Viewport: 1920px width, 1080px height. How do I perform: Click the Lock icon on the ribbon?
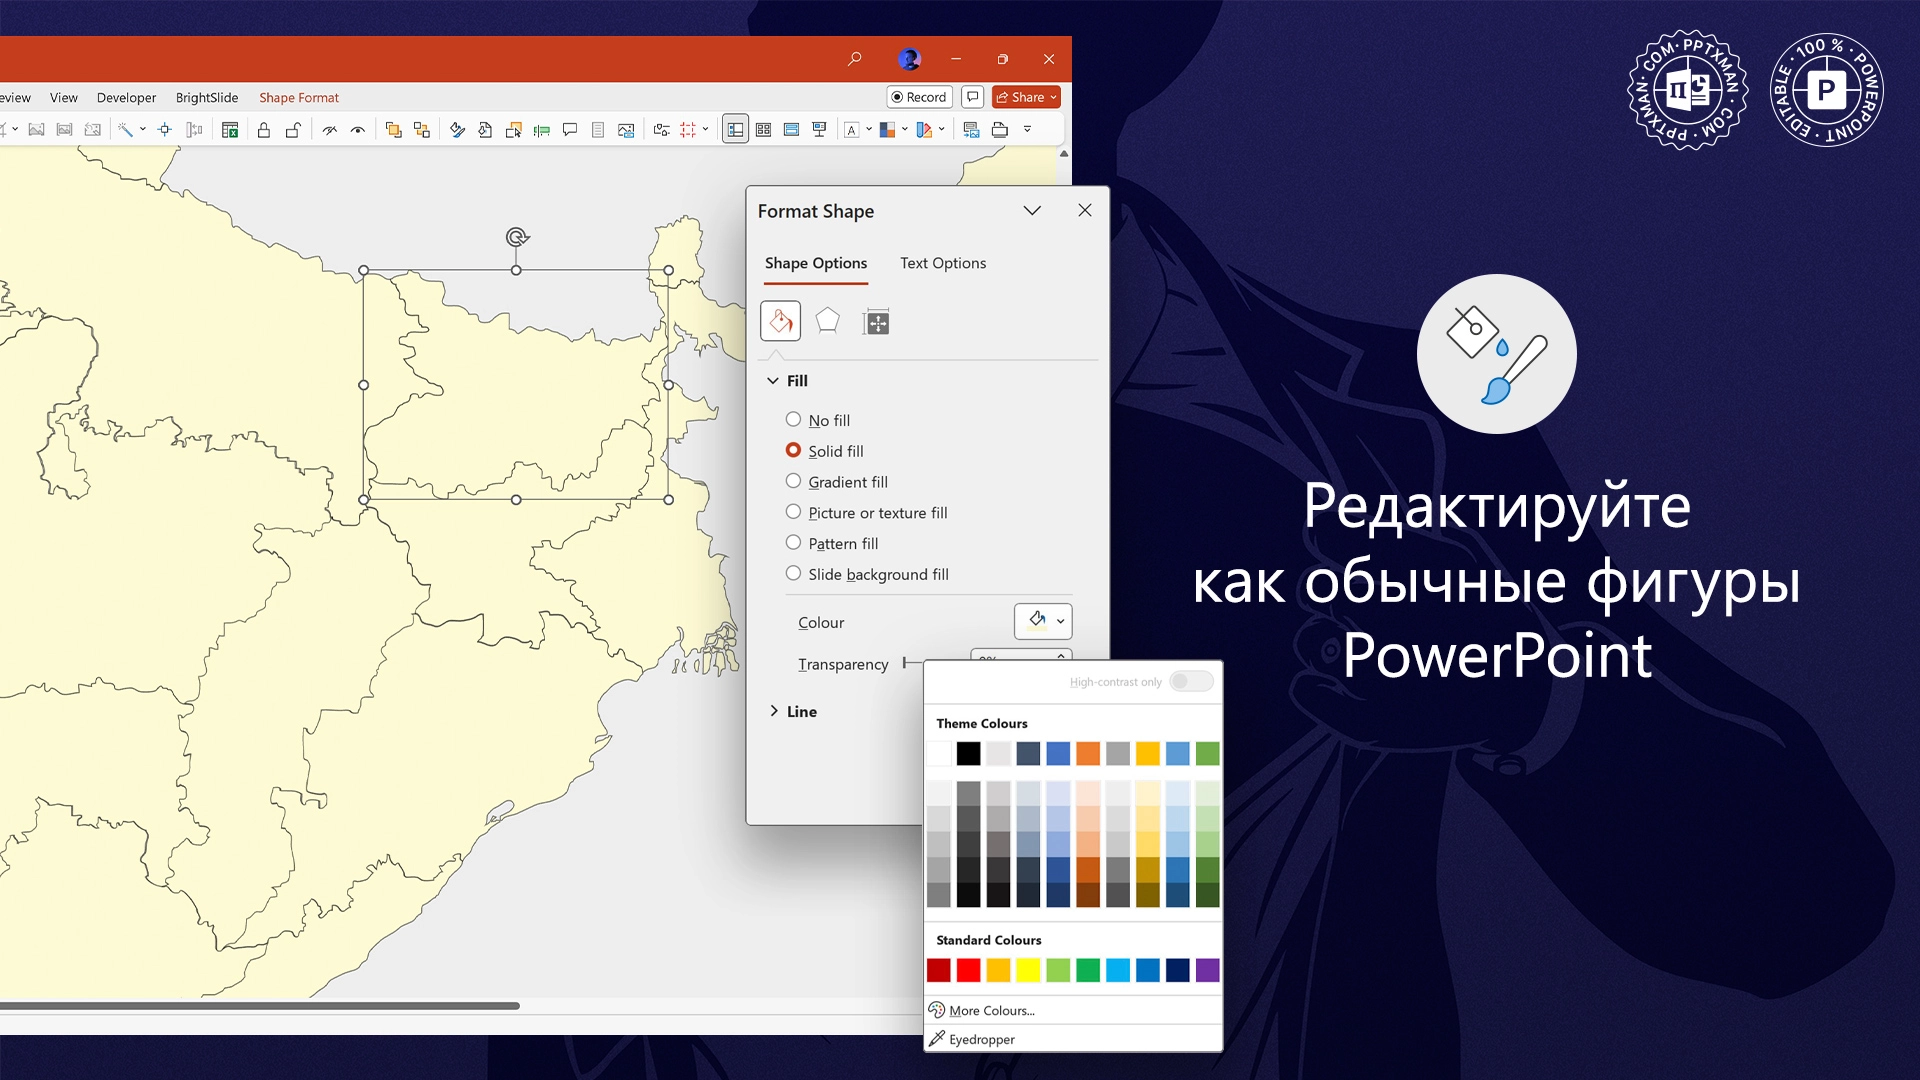tap(264, 130)
